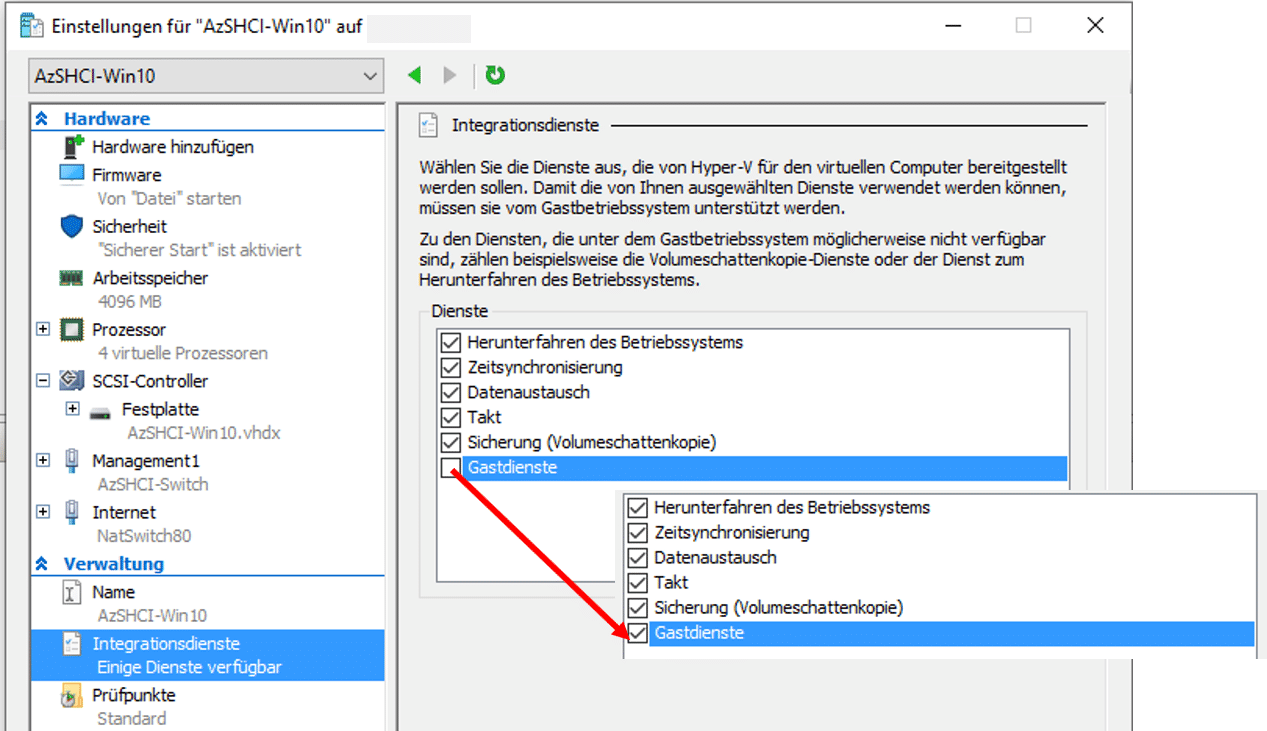Click the Arbeitsspeicher memory chip icon
This screenshot has height=731, width=1267.
pos(72,278)
